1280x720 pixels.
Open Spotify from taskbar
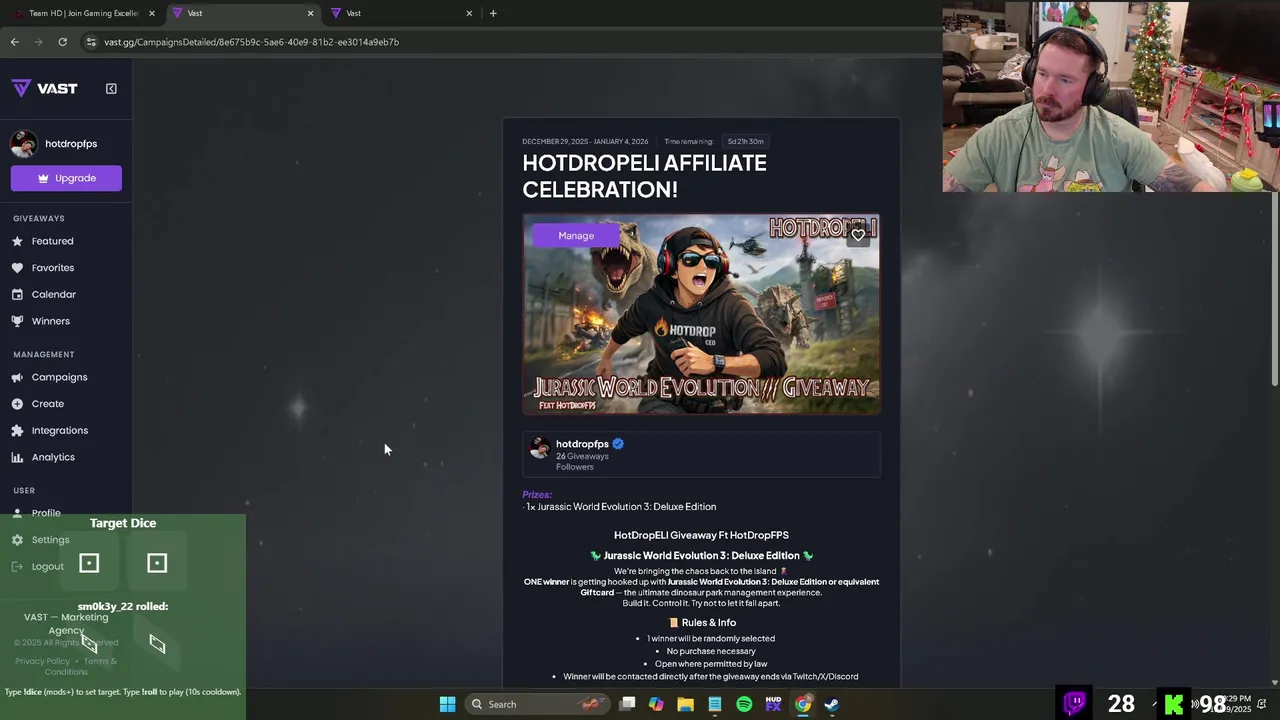click(744, 704)
